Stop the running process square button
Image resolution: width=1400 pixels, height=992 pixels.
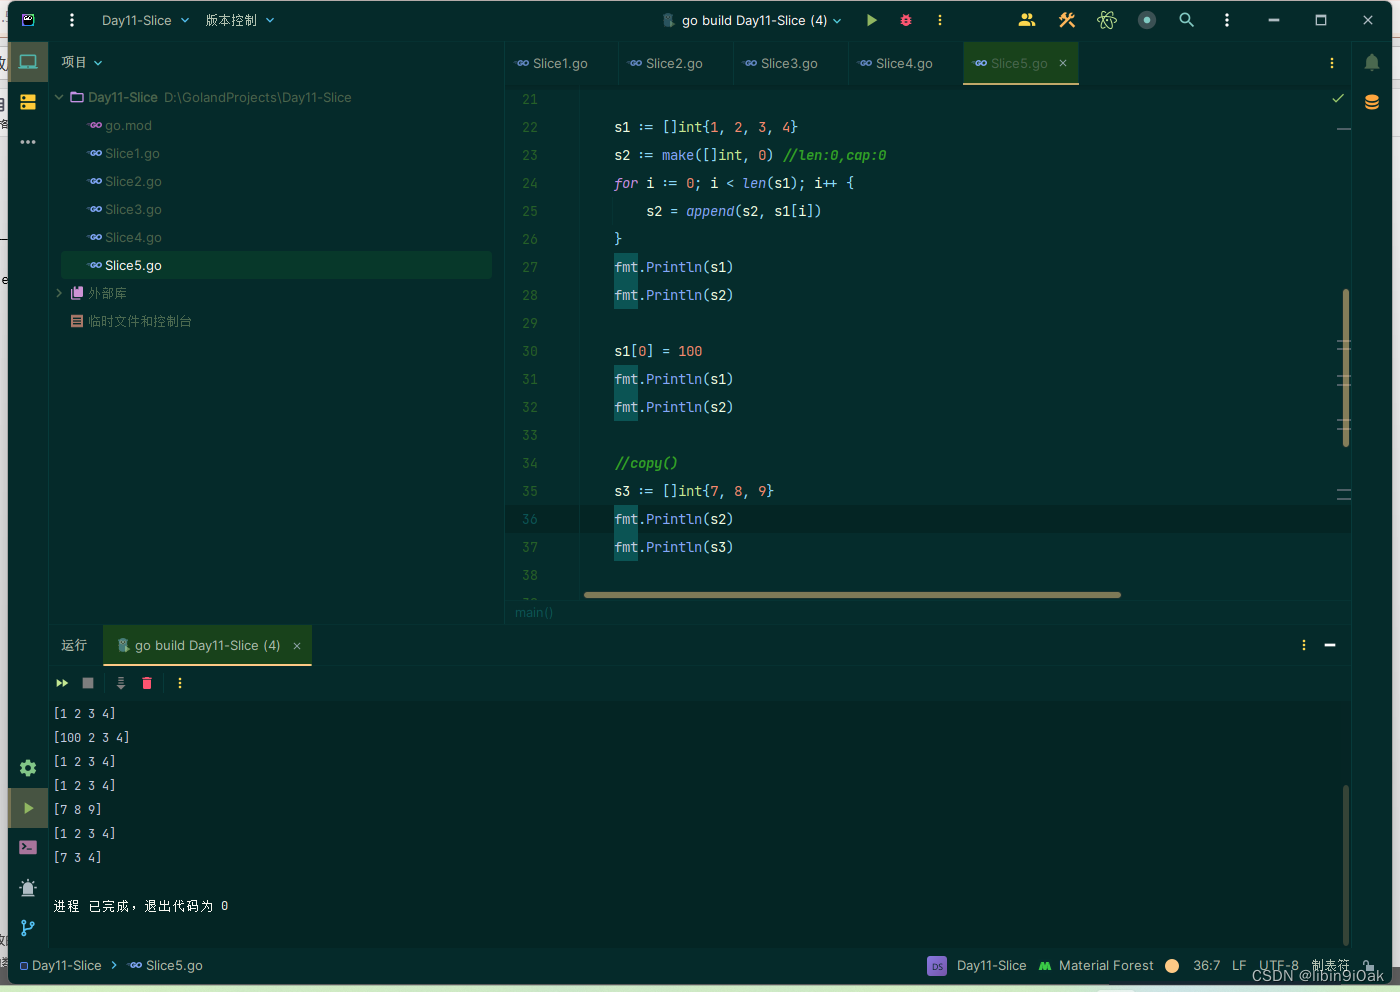point(88,683)
